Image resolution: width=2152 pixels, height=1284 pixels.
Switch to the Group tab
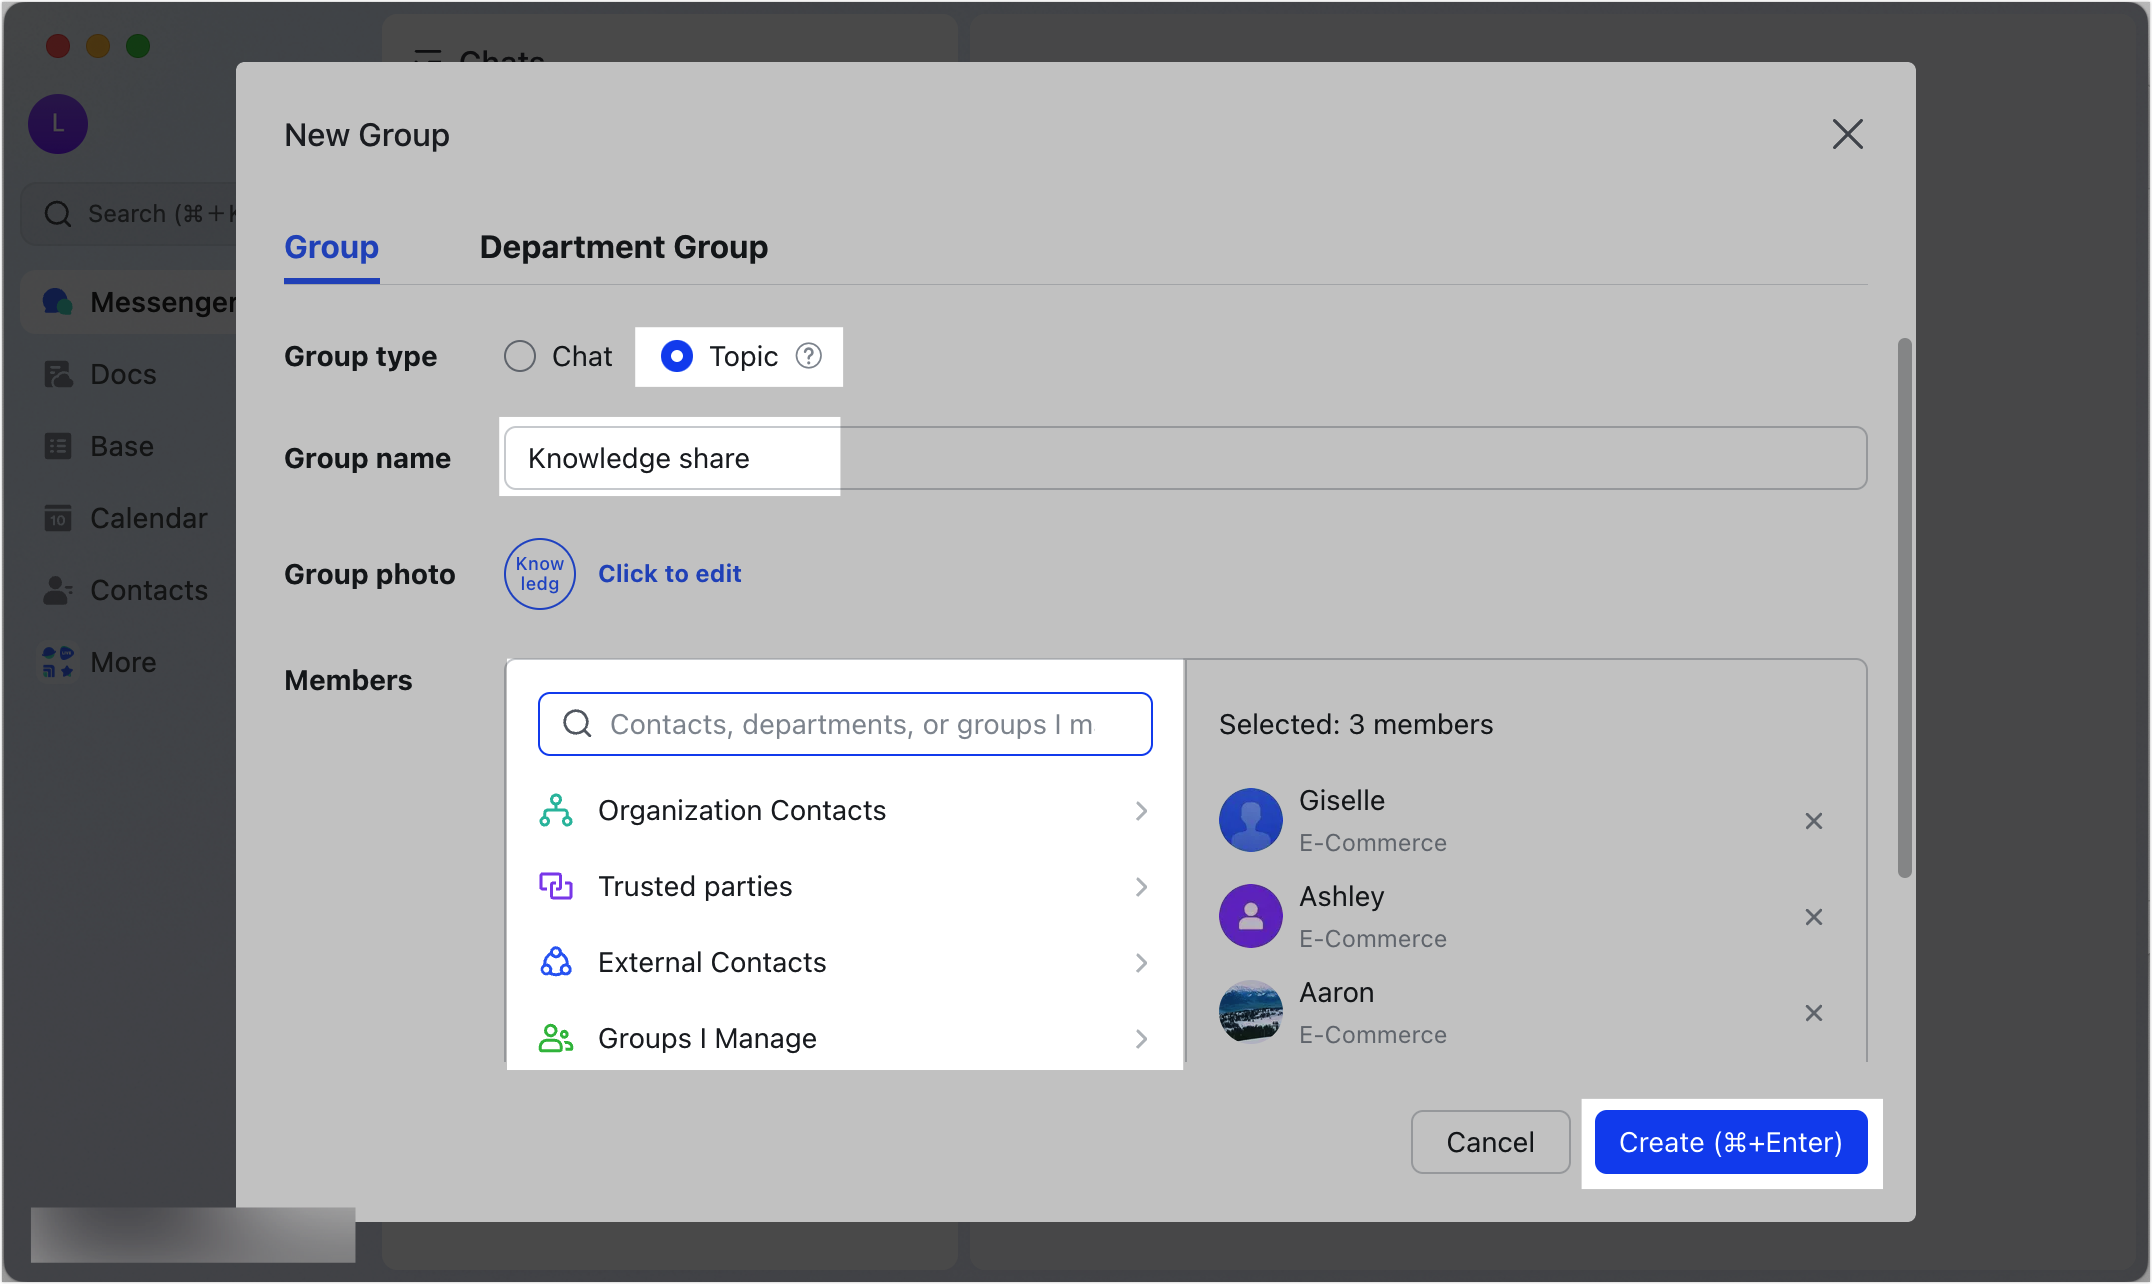click(x=331, y=247)
